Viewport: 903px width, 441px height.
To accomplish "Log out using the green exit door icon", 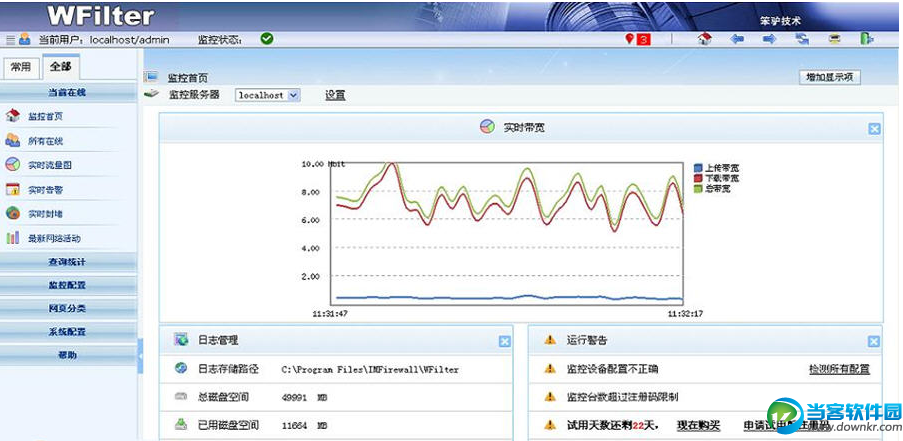I will (x=867, y=39).
